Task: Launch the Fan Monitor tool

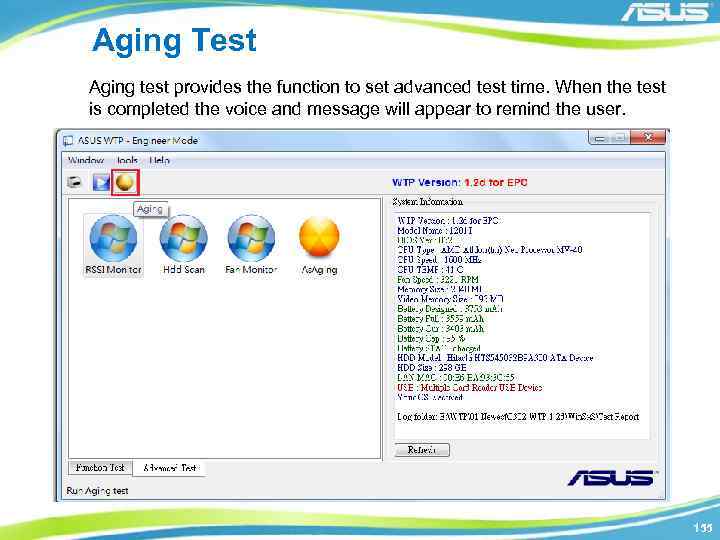Action: (x=251, y=245)
